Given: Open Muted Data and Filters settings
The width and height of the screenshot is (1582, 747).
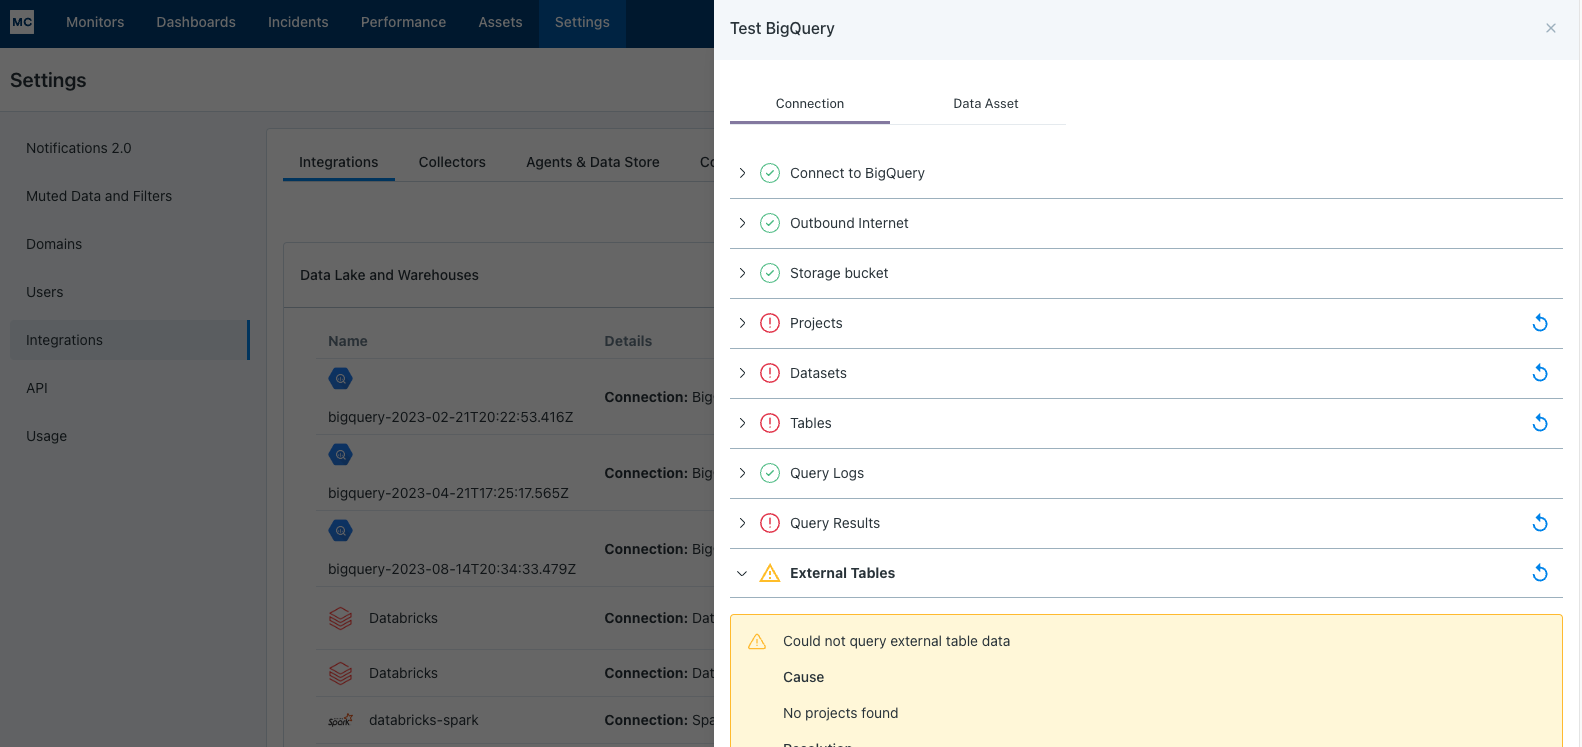Looking at the screenshot, I should click(99, 196).
